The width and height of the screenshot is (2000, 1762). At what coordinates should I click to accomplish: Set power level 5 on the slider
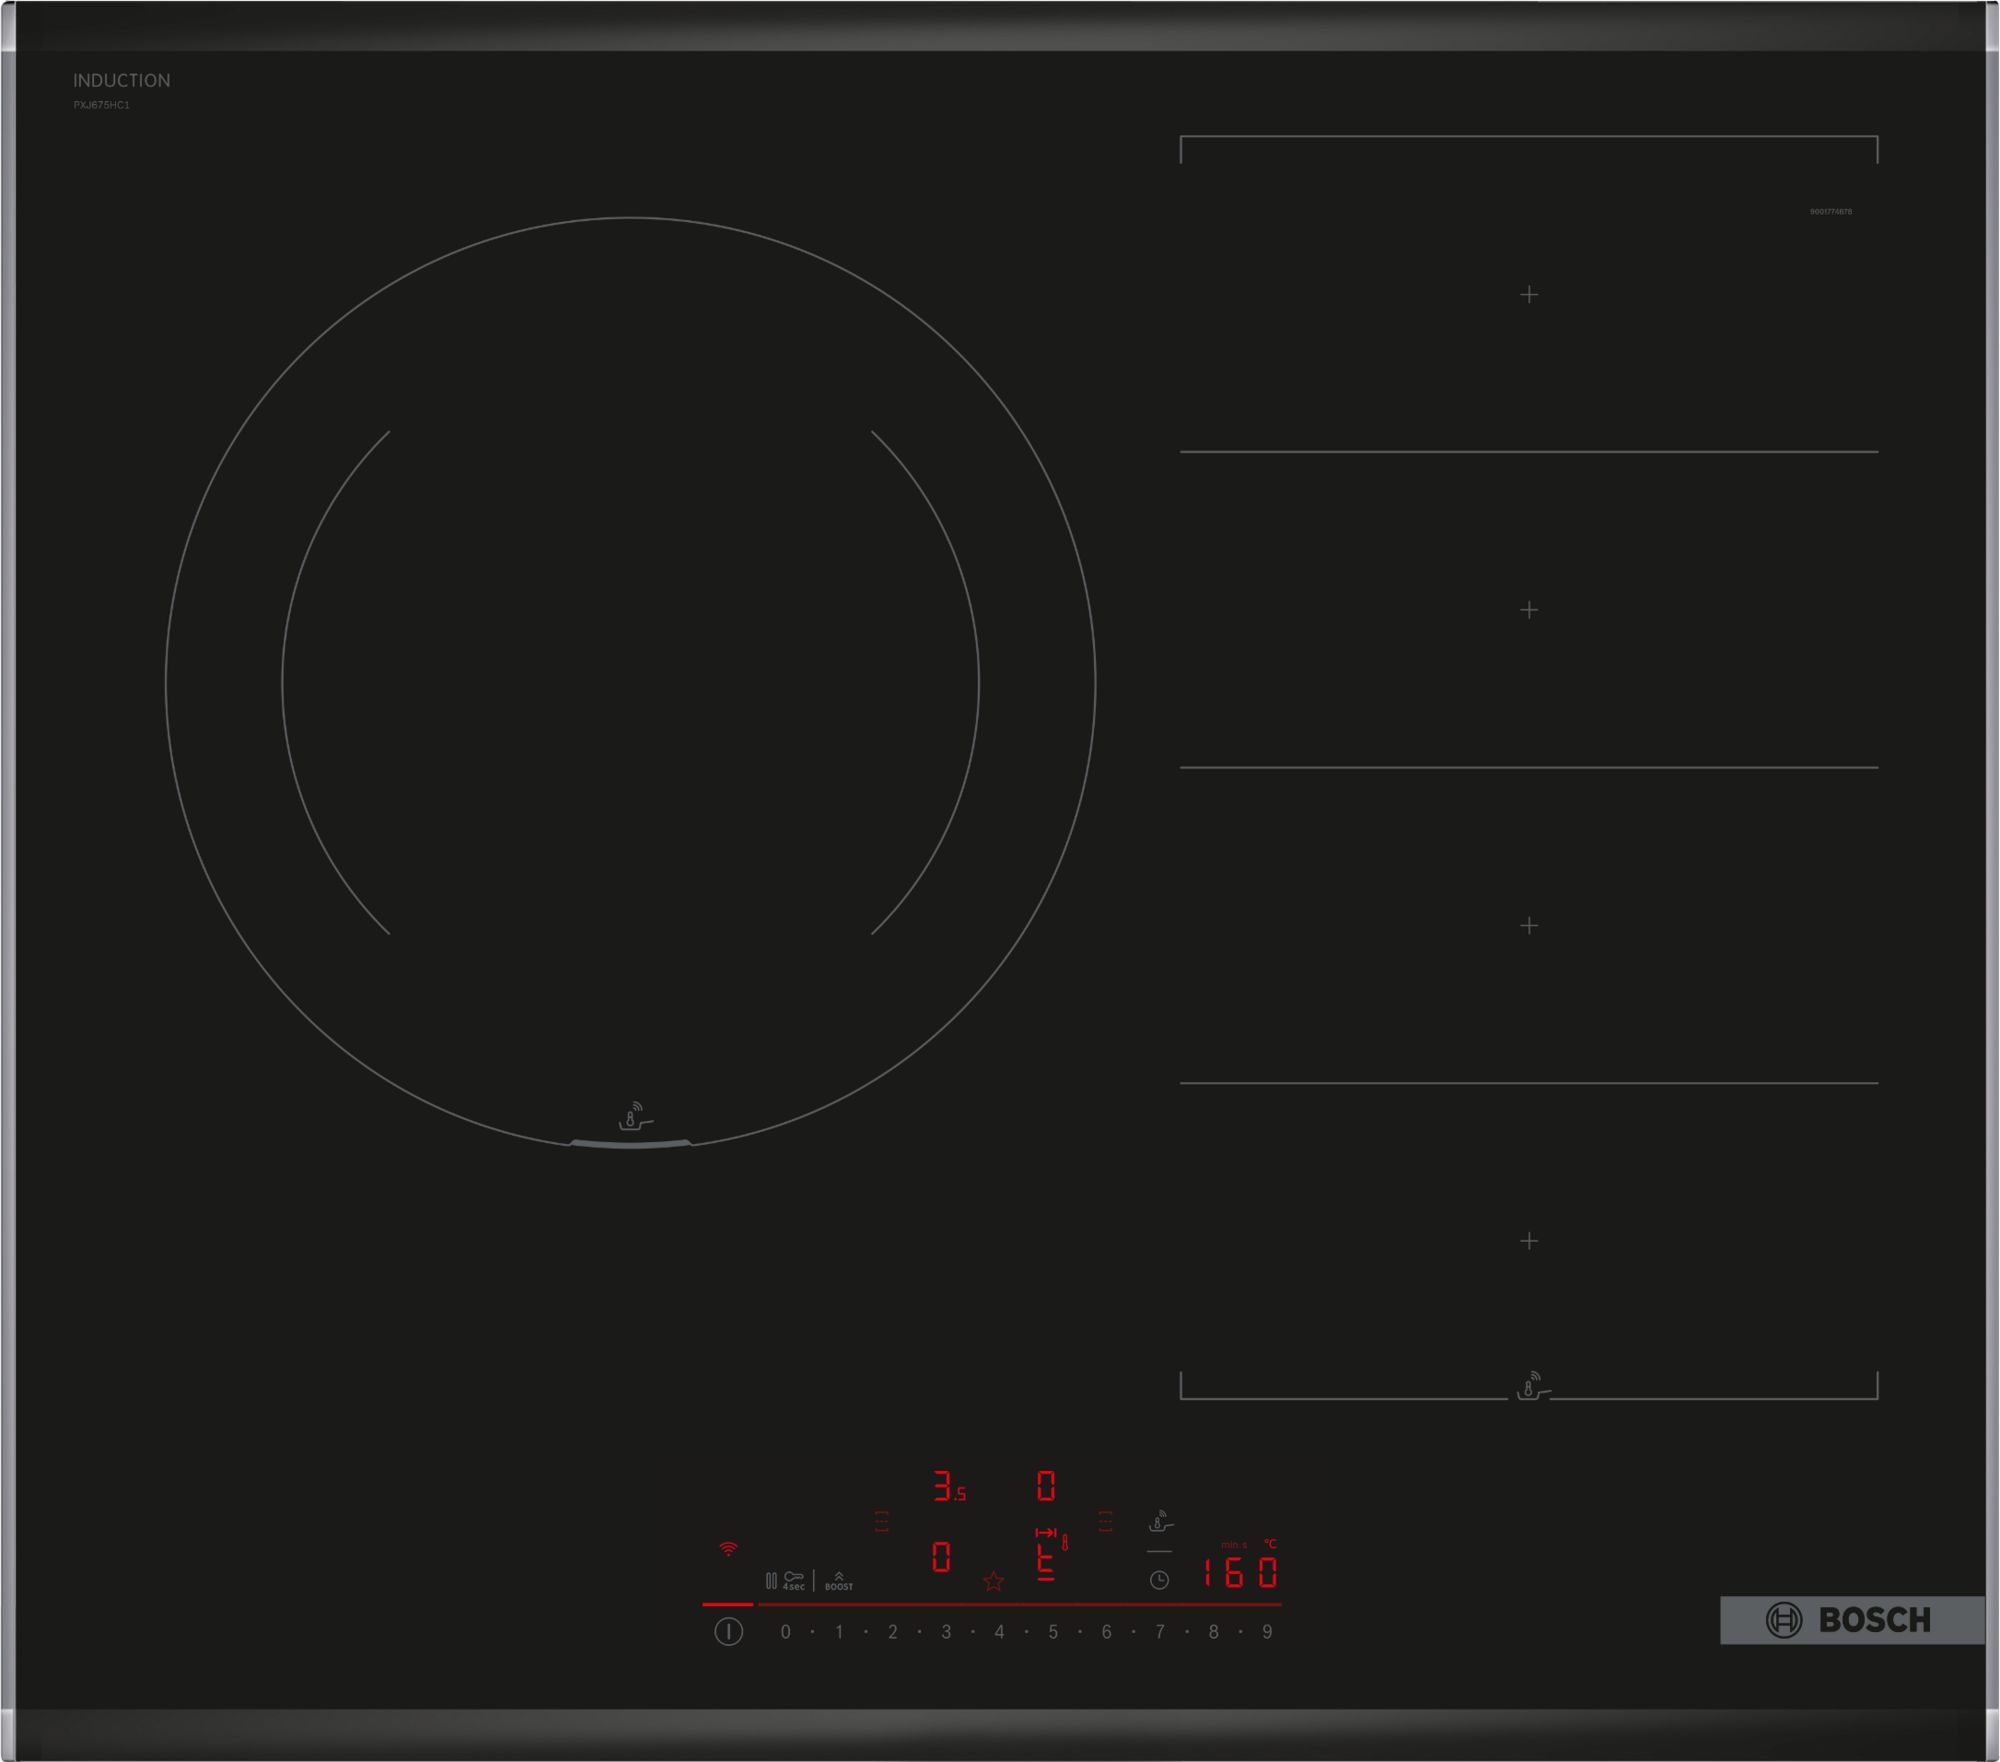click(1052, 1632)
